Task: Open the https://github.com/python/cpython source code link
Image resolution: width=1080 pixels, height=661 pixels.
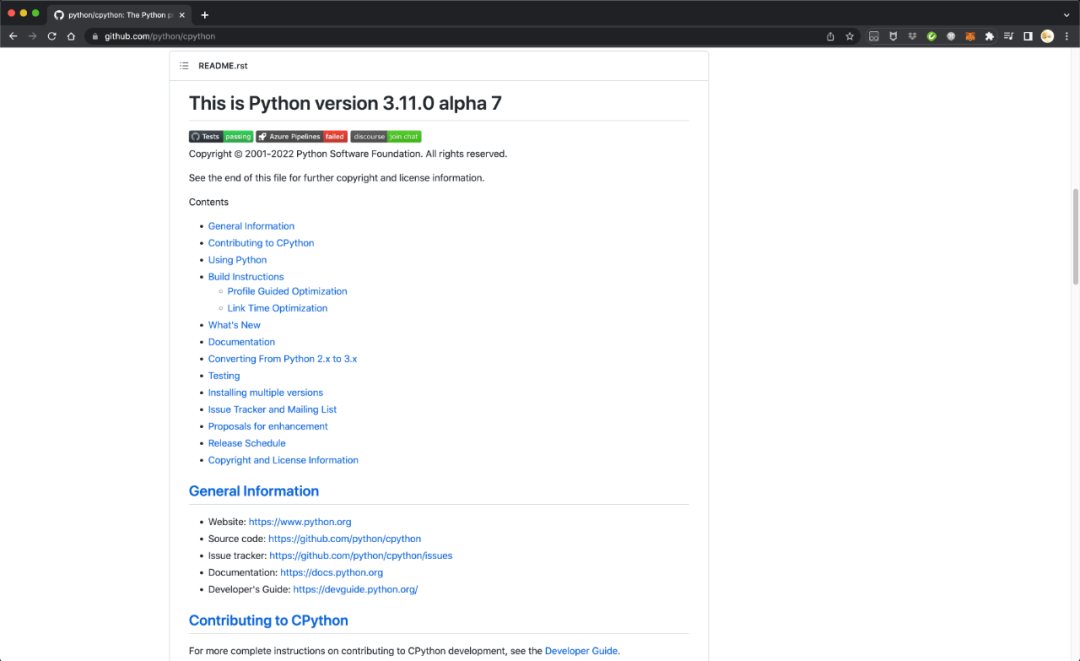Action: coord(344,539)
